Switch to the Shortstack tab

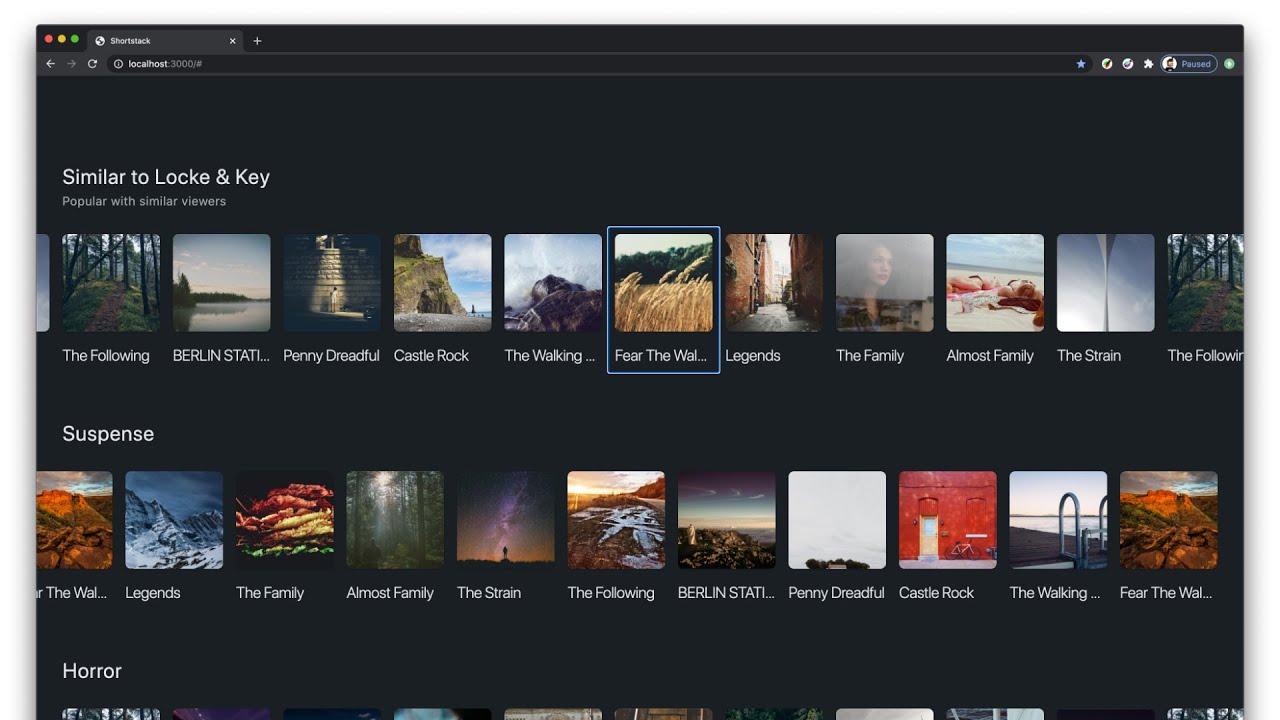(165, 41)
